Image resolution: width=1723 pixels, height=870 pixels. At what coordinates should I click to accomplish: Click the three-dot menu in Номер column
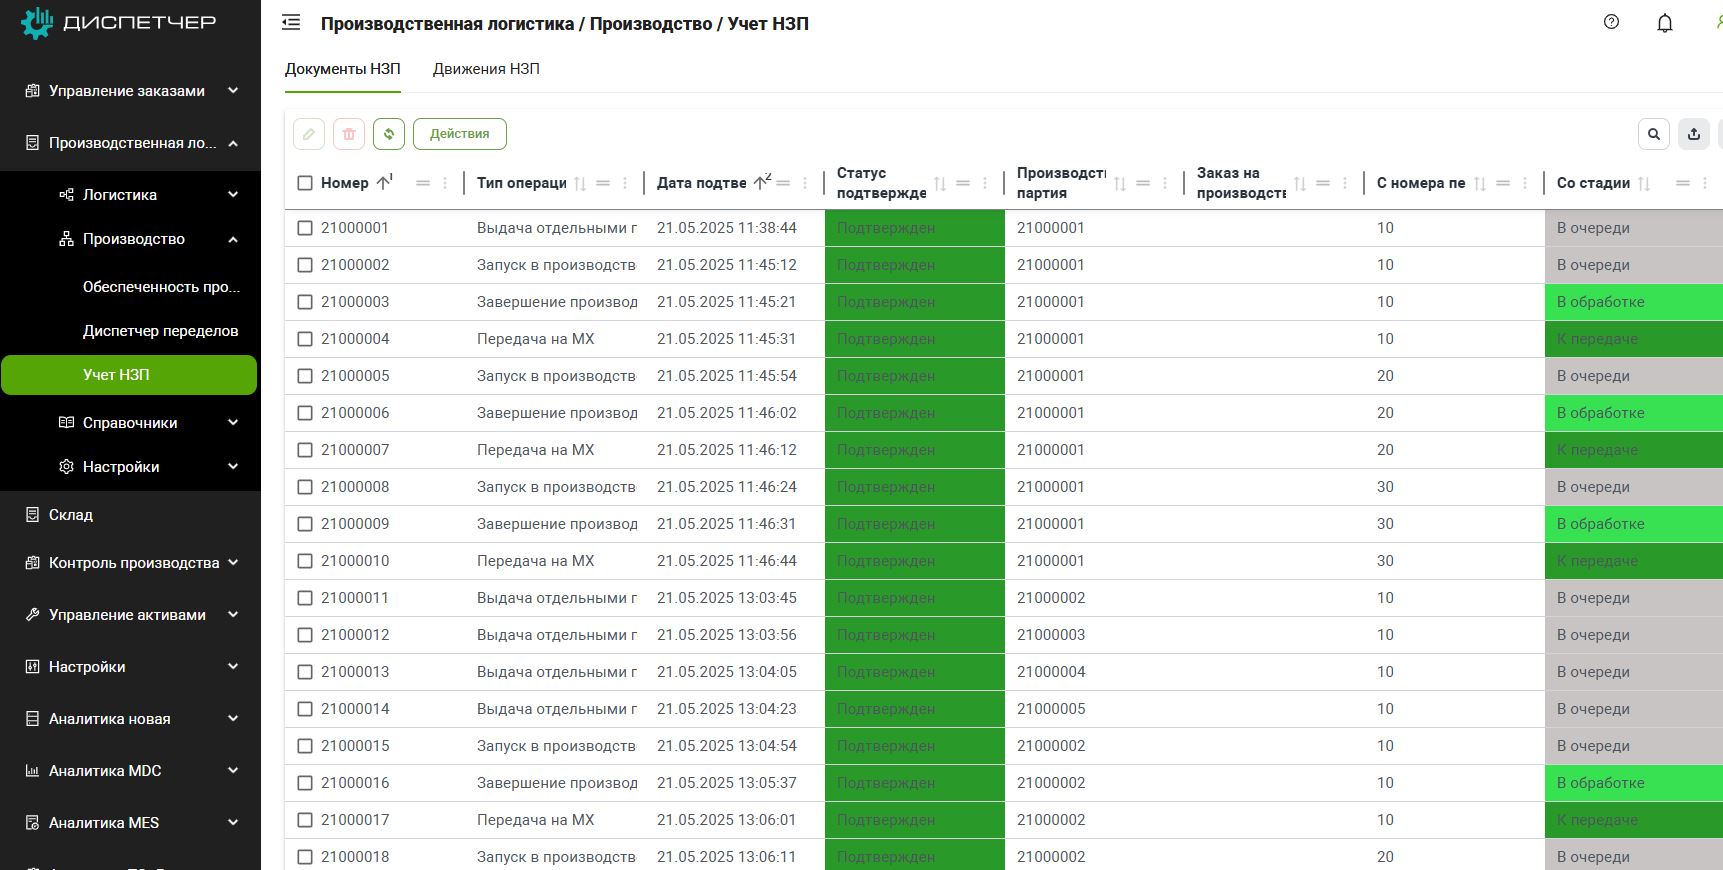tap(445, 183)
